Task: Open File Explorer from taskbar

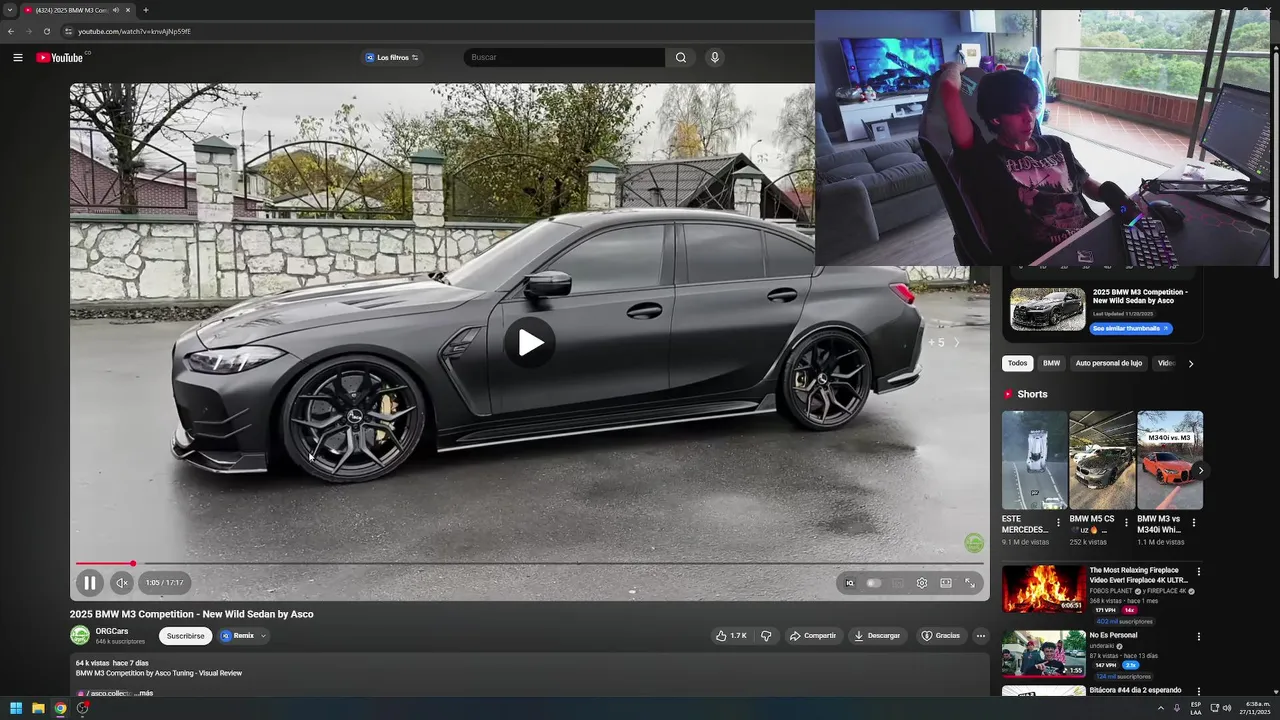Action: pos(38,708)
